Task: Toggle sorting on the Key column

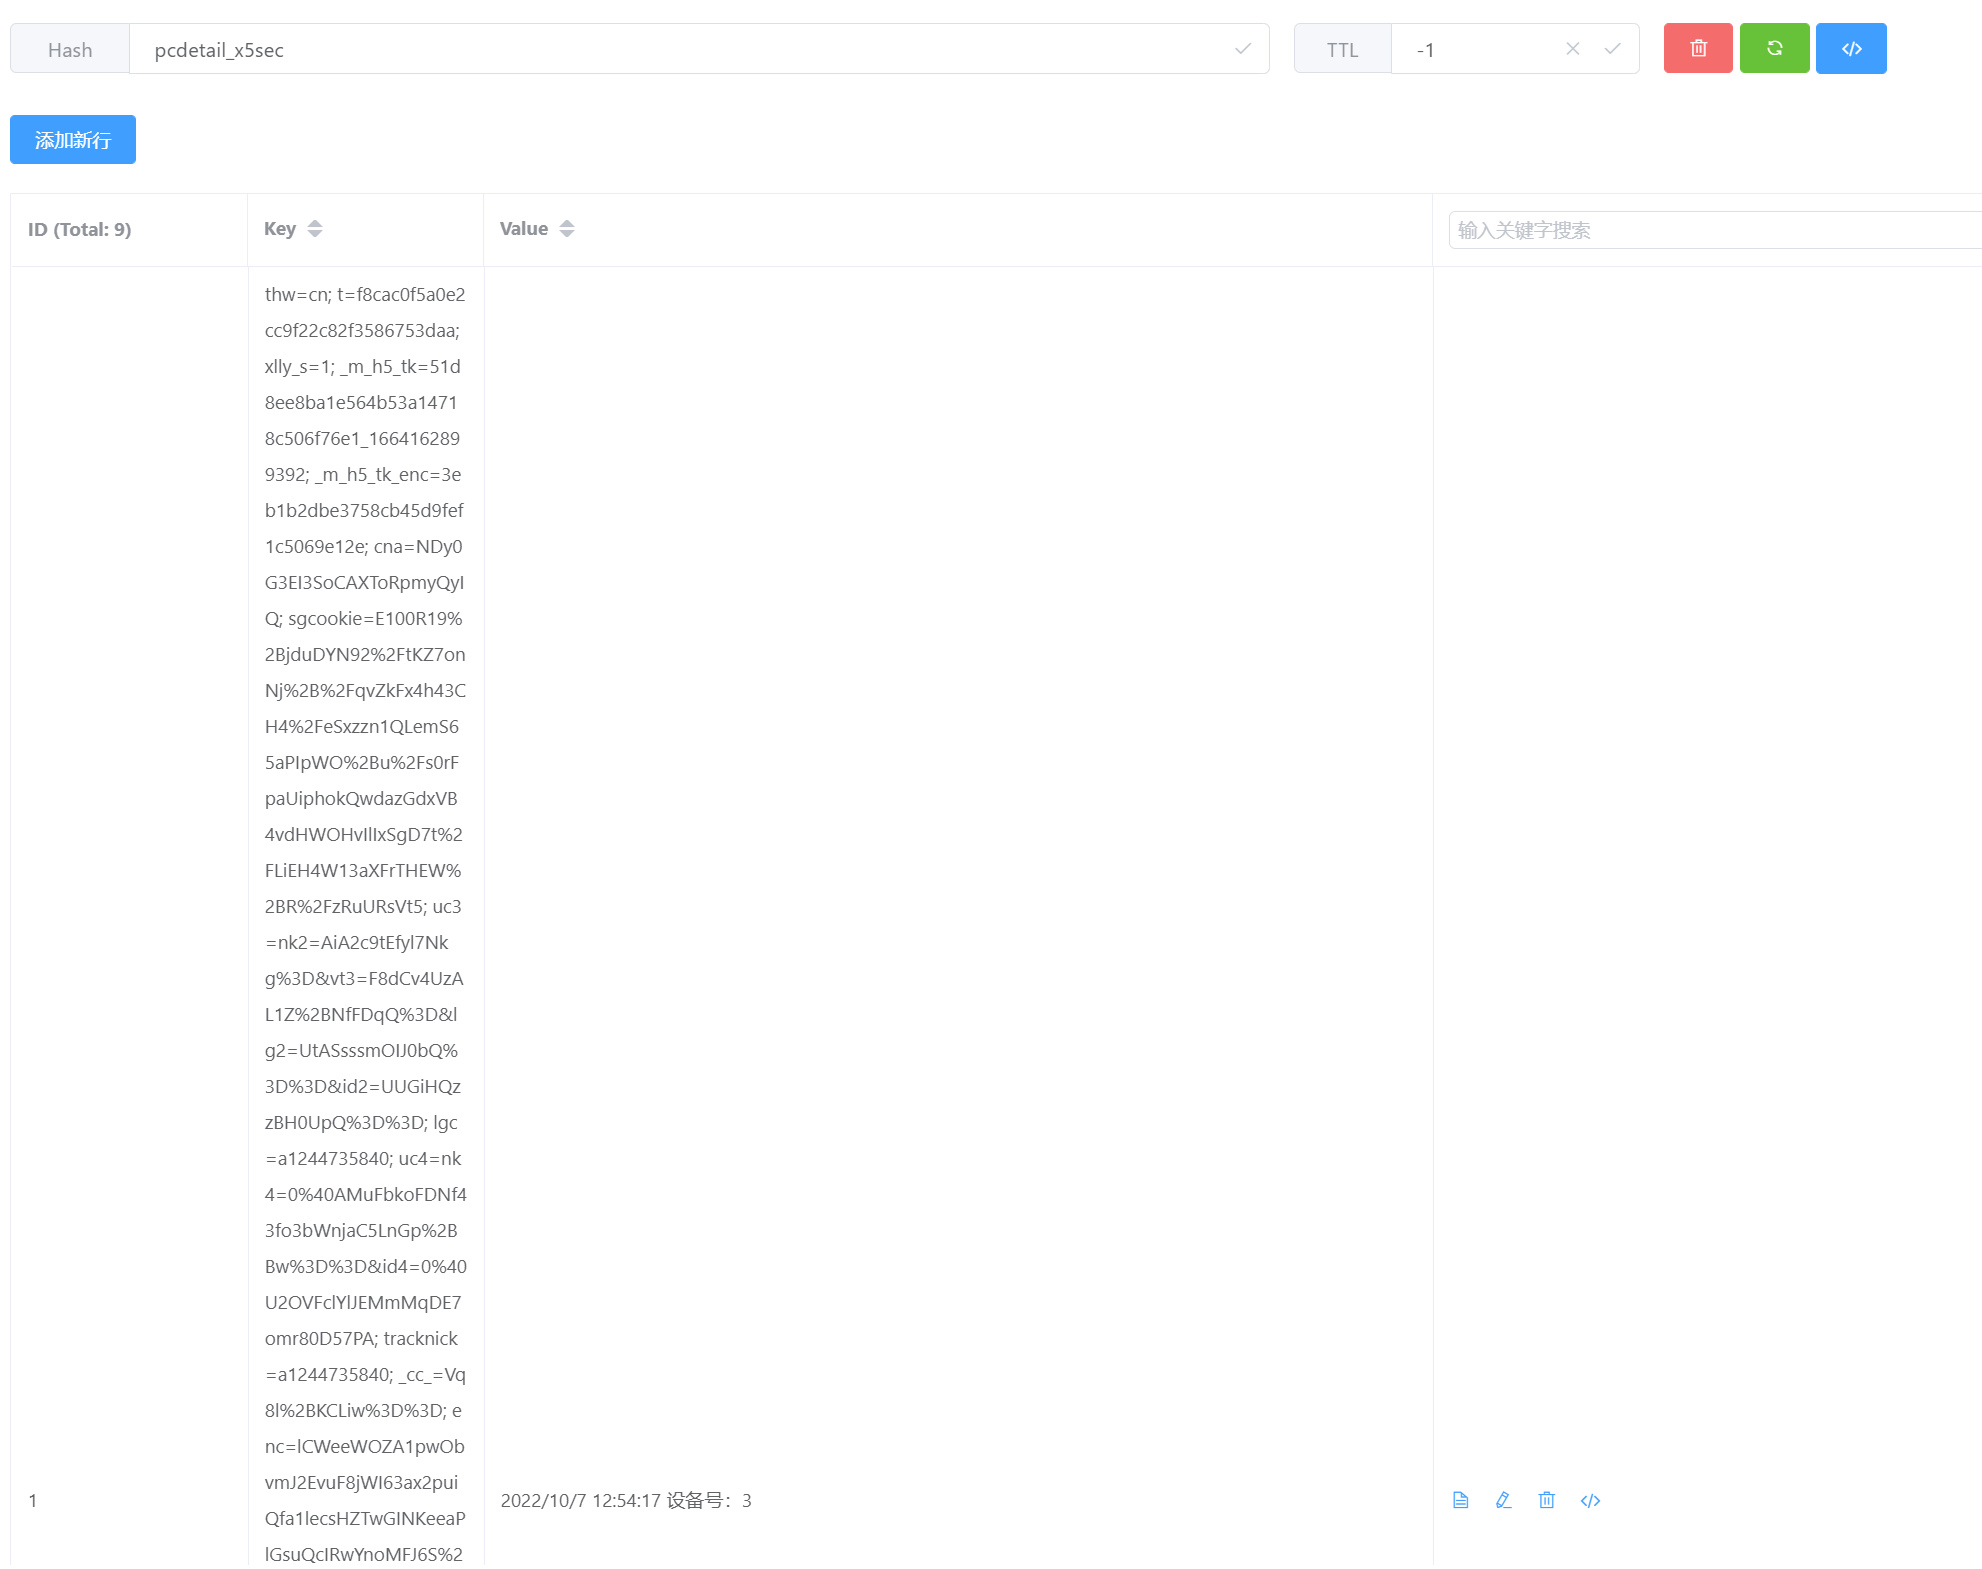Action: click(314, 228)
